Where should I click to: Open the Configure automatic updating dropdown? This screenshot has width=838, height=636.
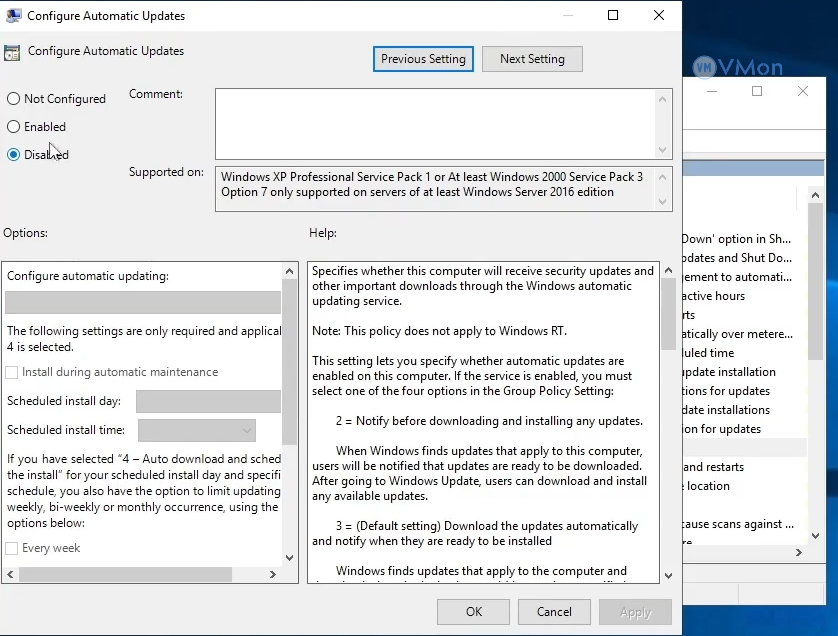pos(143,302)
